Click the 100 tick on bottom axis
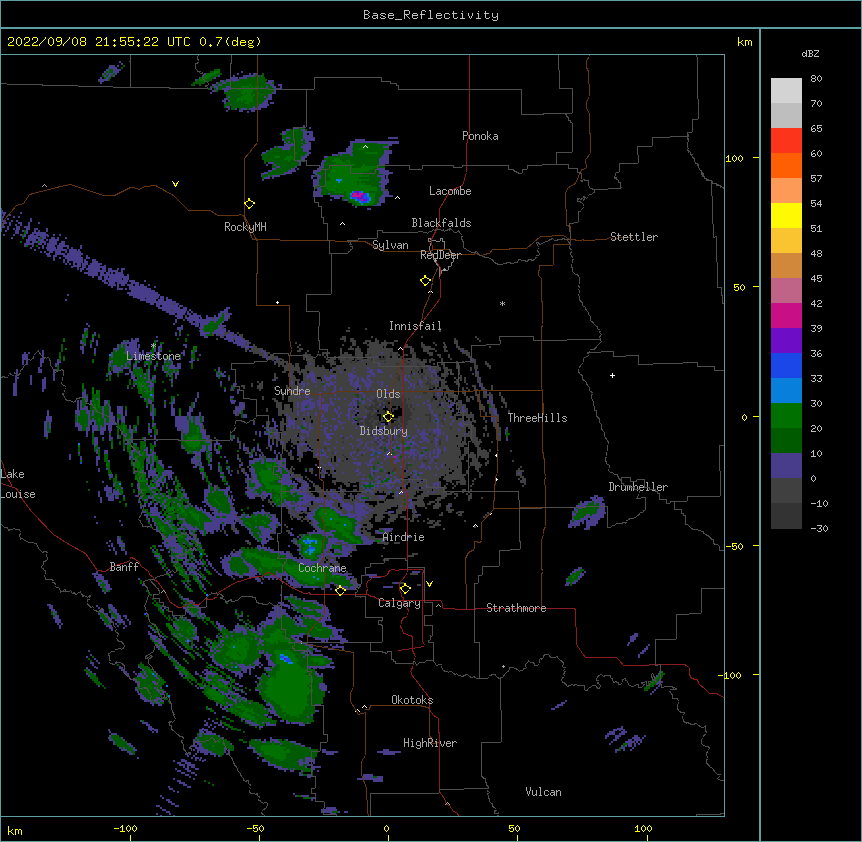This screenshot has width=862, height=842. pyautogui.click(x=644, y=828)
